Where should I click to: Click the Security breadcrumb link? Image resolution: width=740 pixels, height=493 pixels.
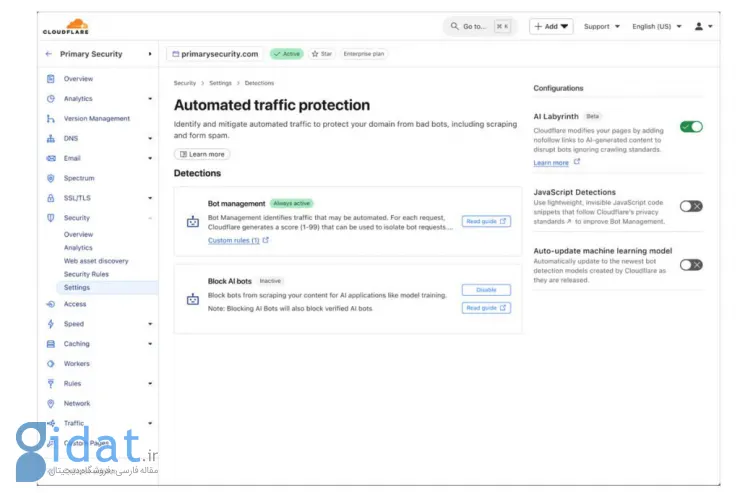tap(185, 83)
